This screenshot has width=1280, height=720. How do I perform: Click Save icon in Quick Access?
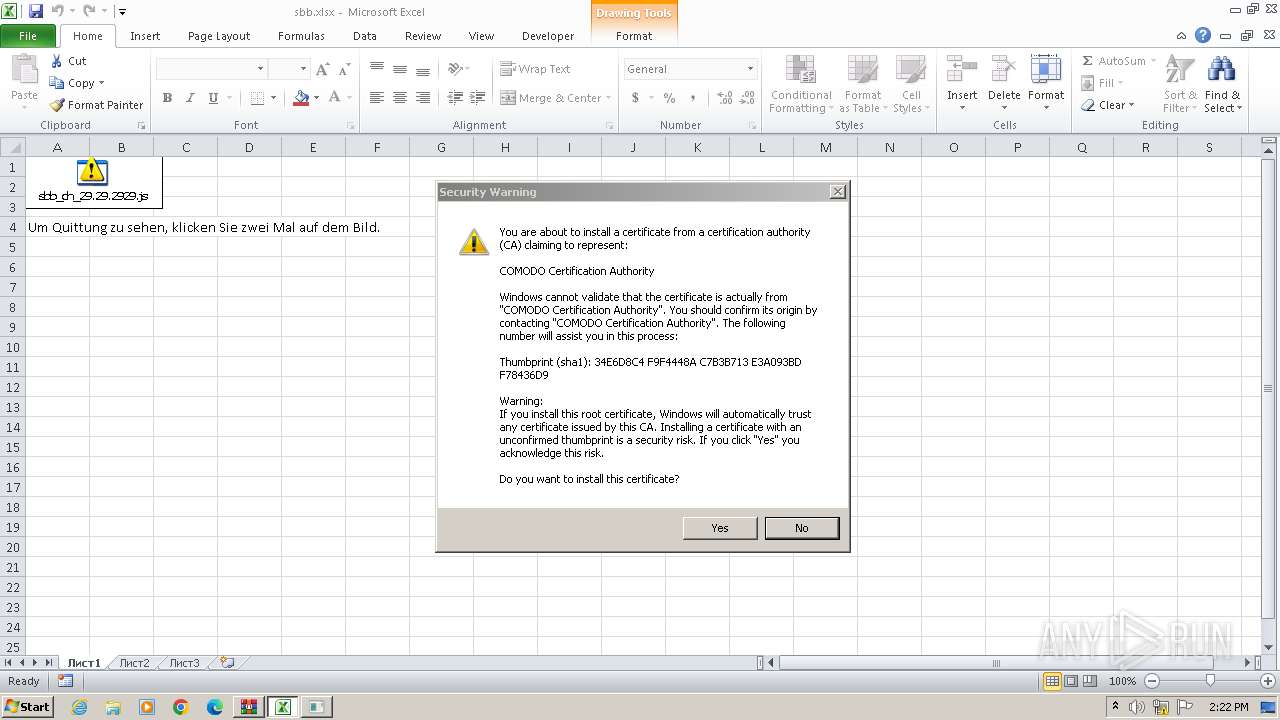[x=36, y=12]
